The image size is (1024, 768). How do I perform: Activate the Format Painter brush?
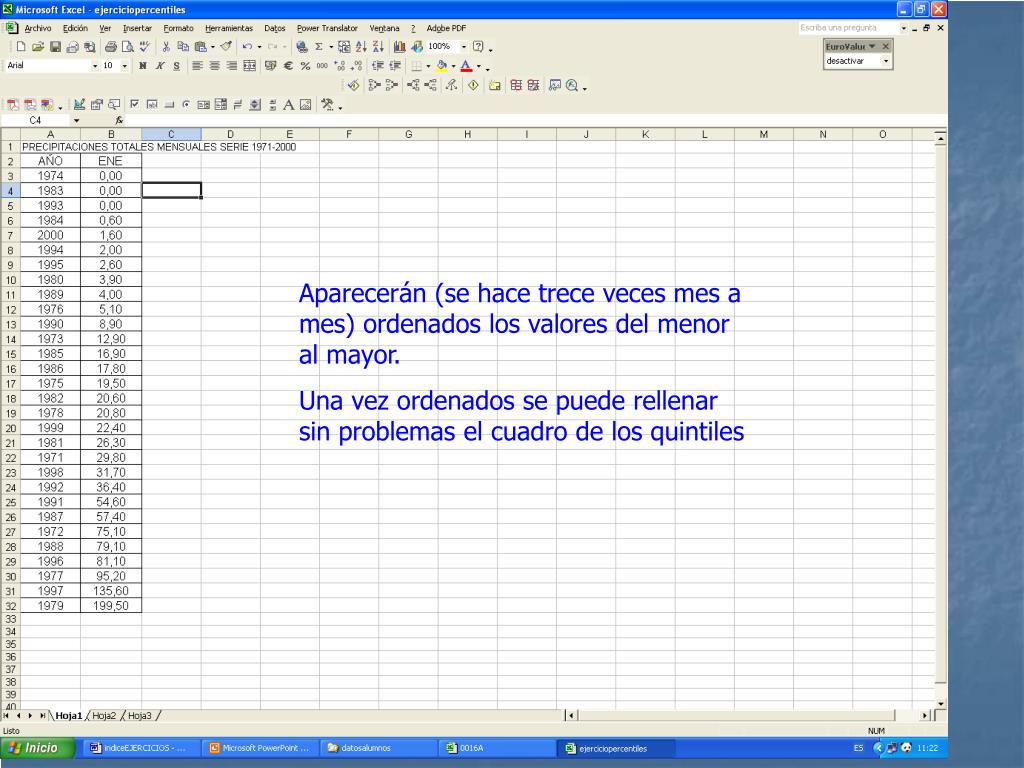[x=226, y=46]
